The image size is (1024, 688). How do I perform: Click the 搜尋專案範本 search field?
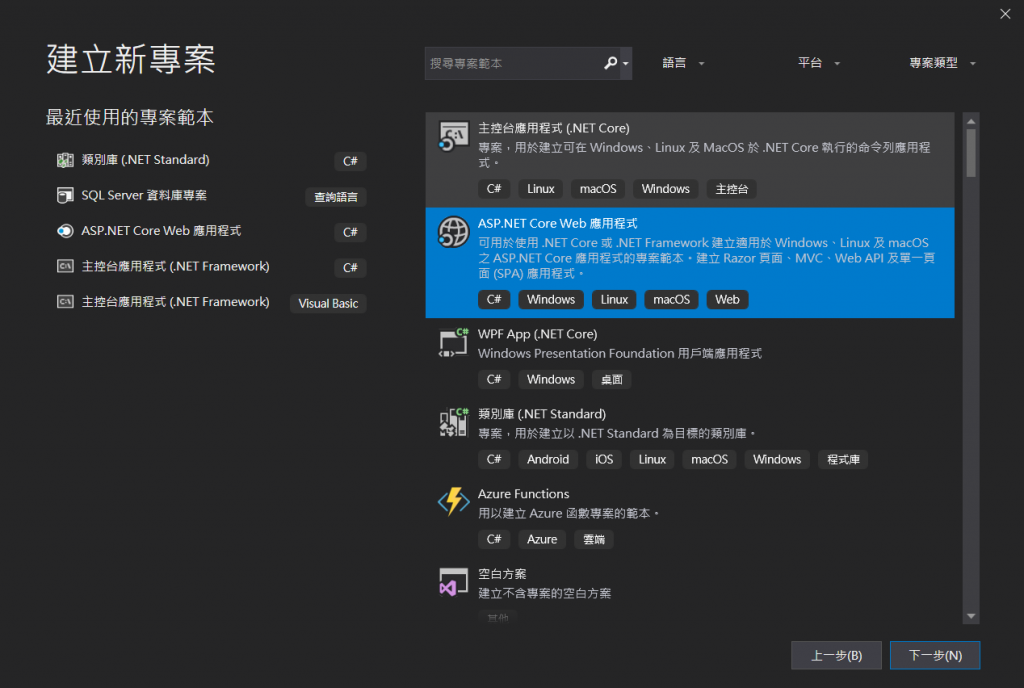(512, 63)
